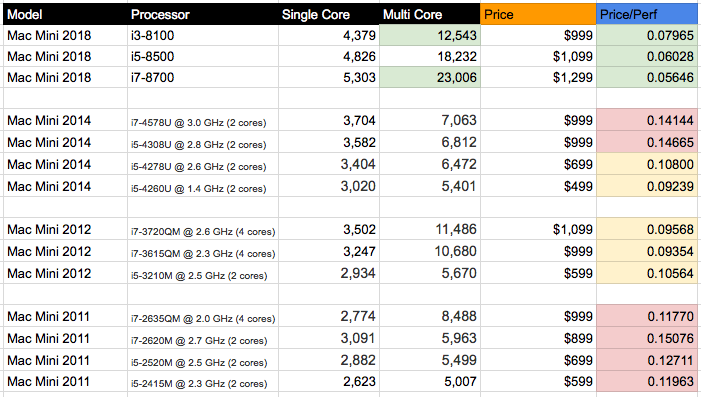Click the 0.15076 price/perf cell
The image size is (701, 397).
point(647,338)
